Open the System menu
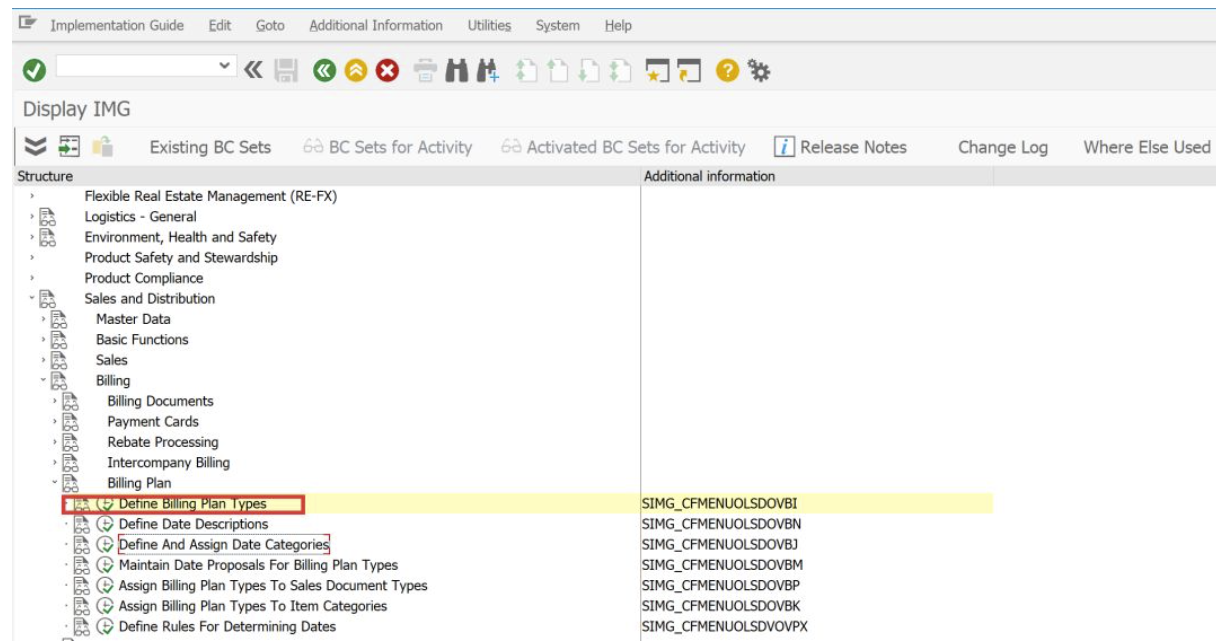 (x=558, y=26)
